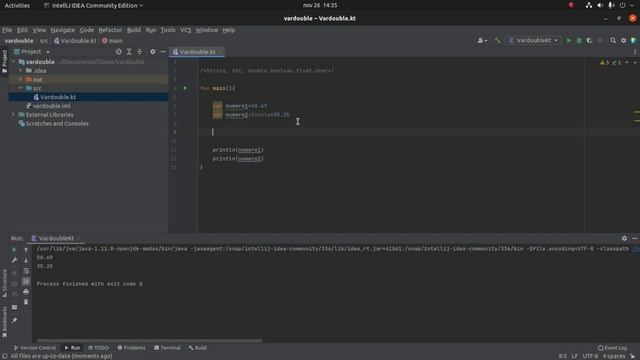Expand External Libraries node
Image resolution: width=640 pixels, height=360 pixels.
[14, 115]
